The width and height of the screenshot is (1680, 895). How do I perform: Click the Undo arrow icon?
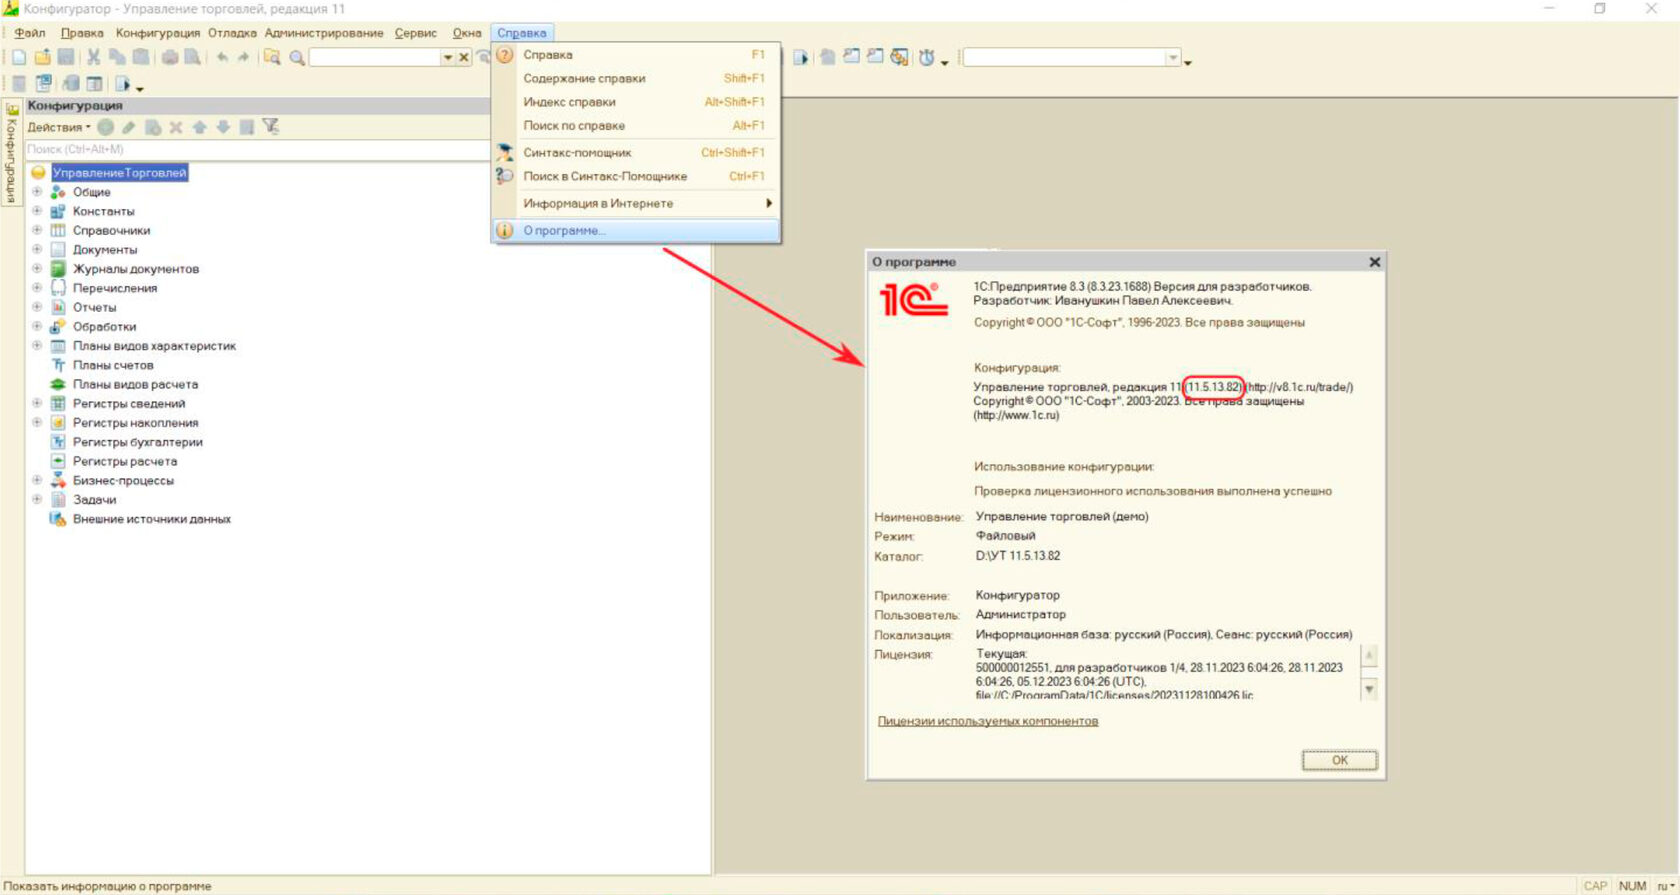pyautogui.click(x=221, y=57)
